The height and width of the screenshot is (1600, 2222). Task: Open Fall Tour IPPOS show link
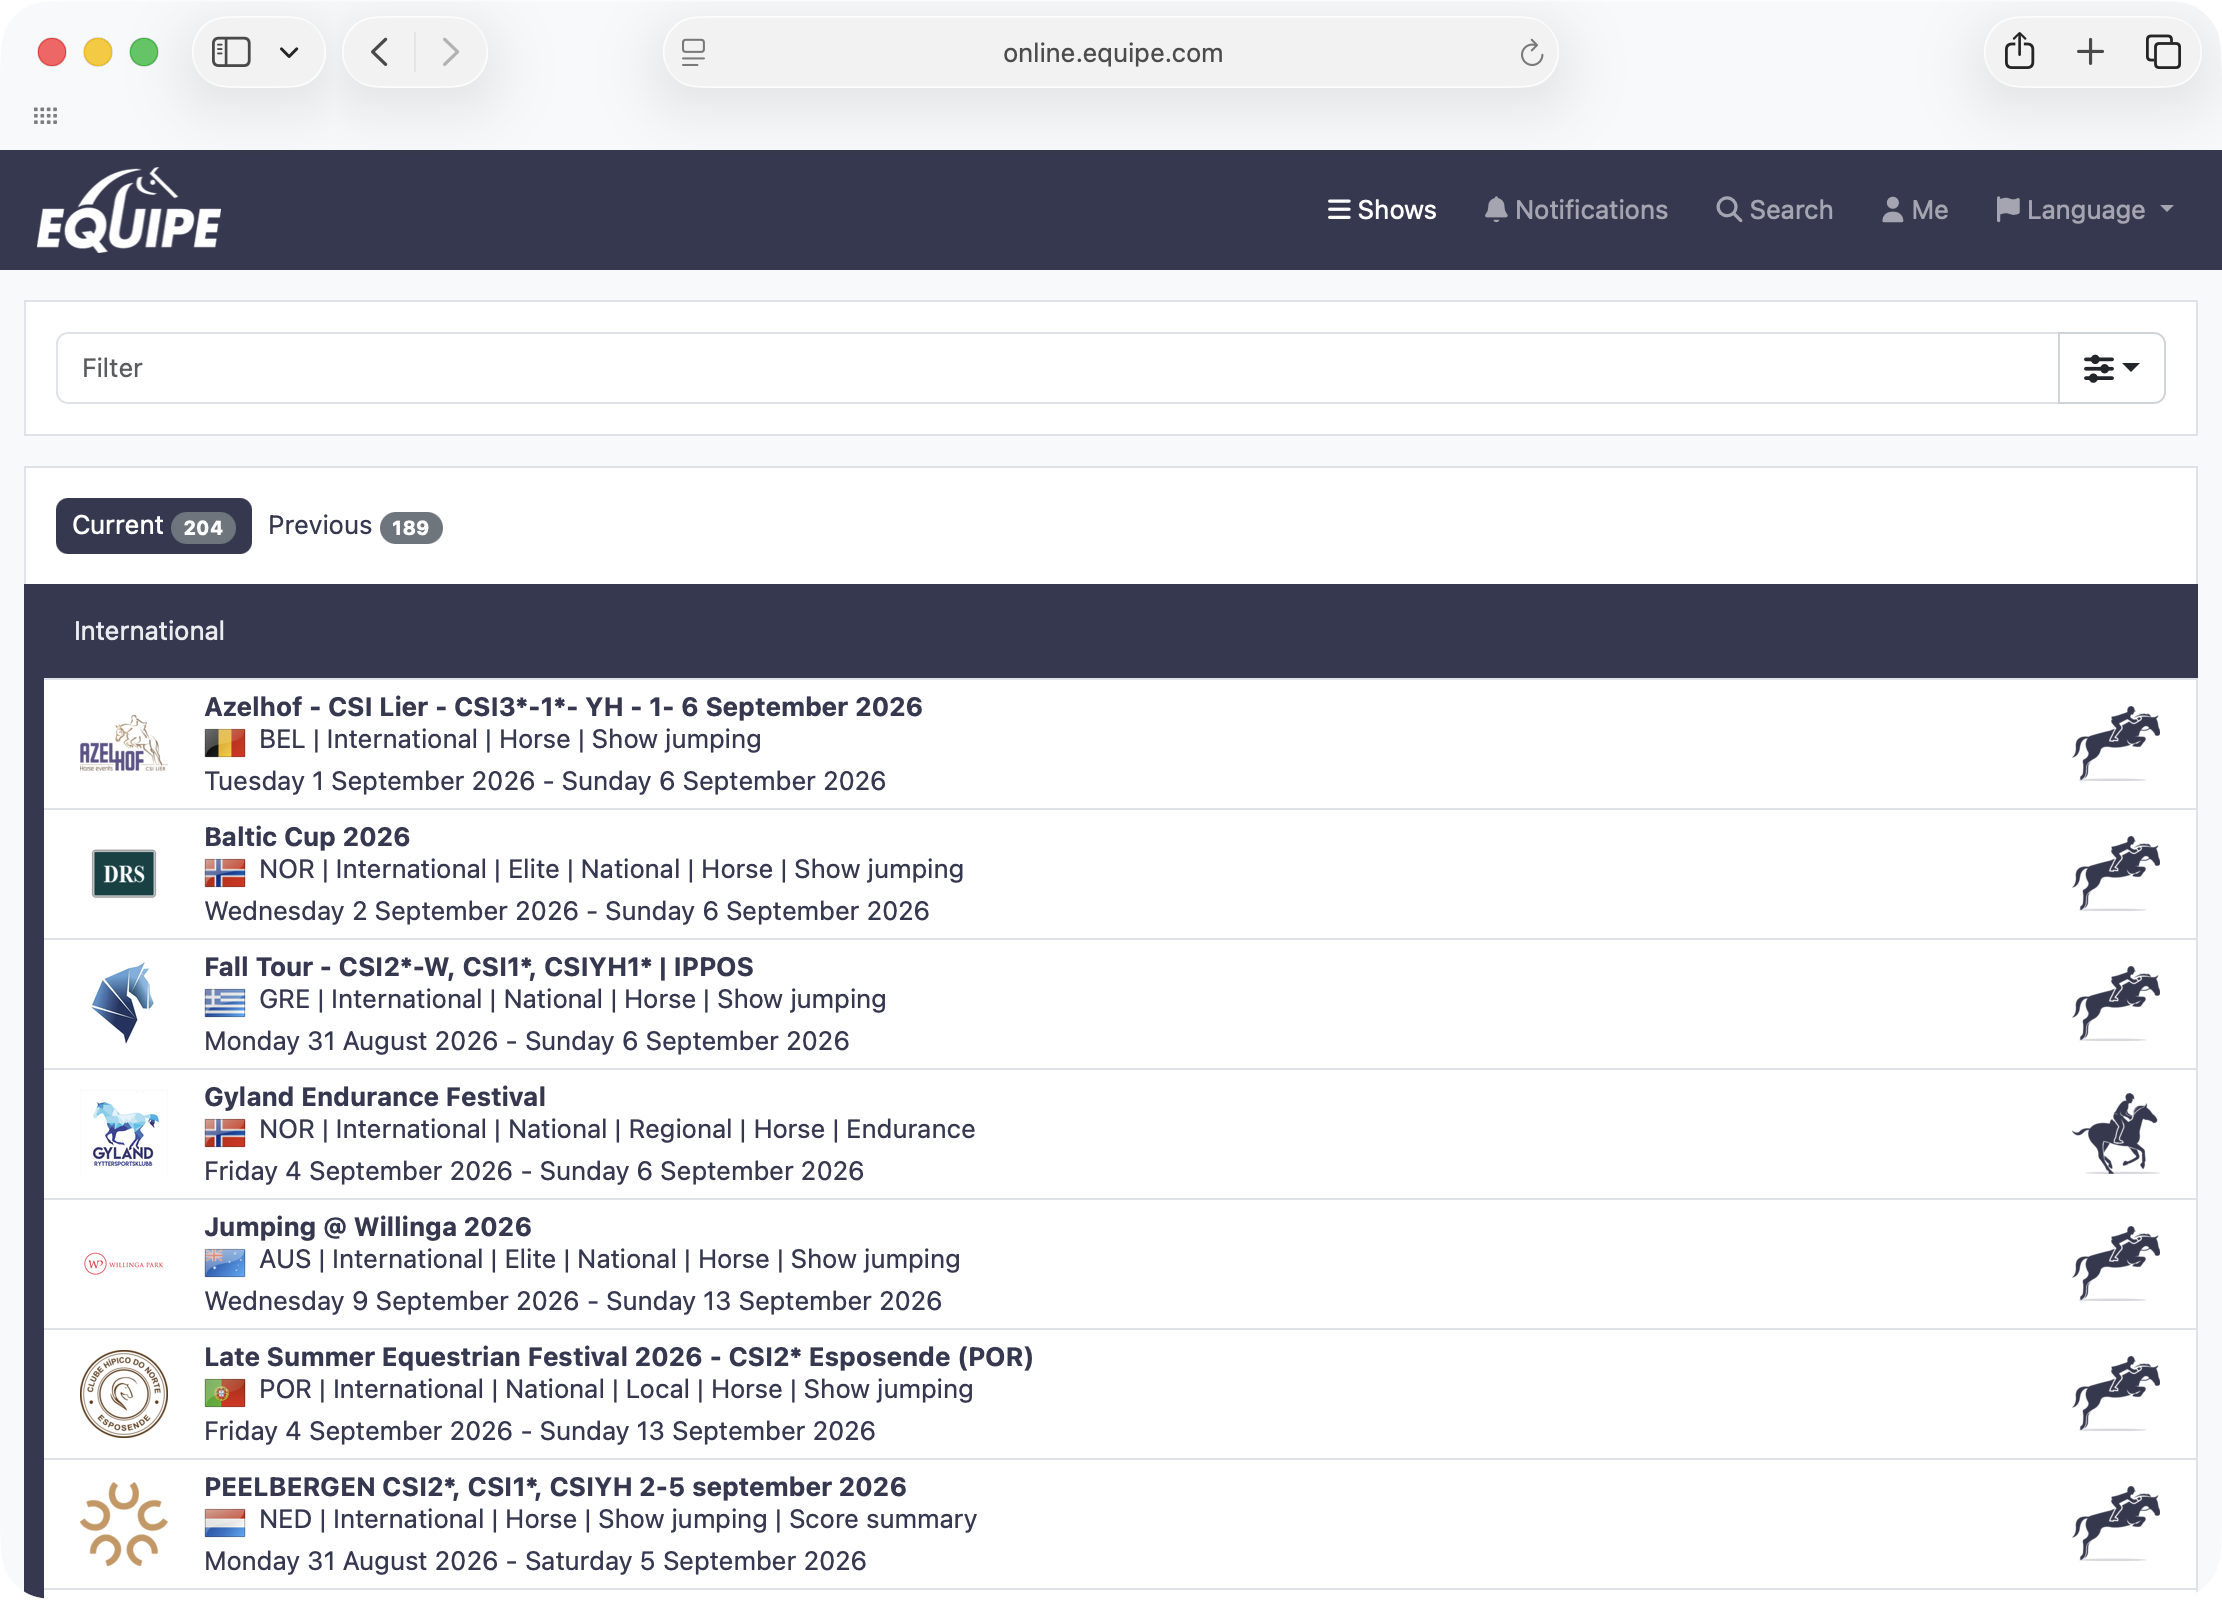point(479,967)
